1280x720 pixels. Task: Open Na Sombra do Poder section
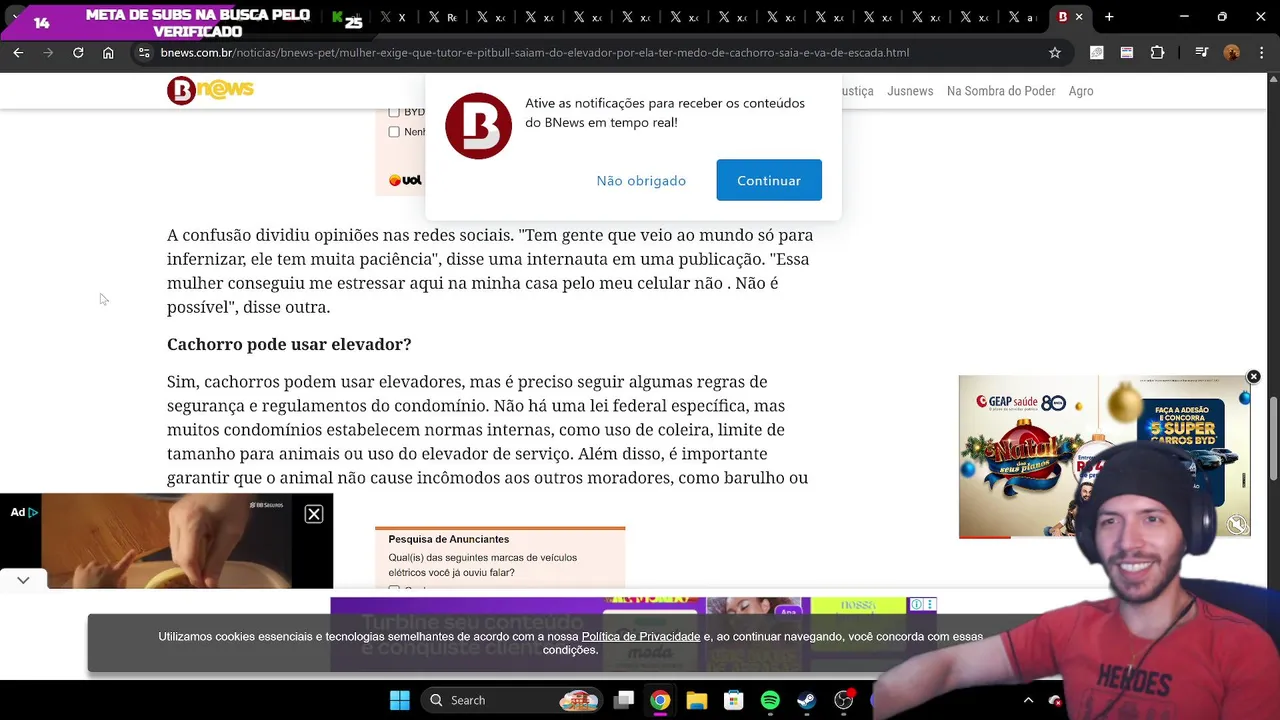tap(1001, 91)
